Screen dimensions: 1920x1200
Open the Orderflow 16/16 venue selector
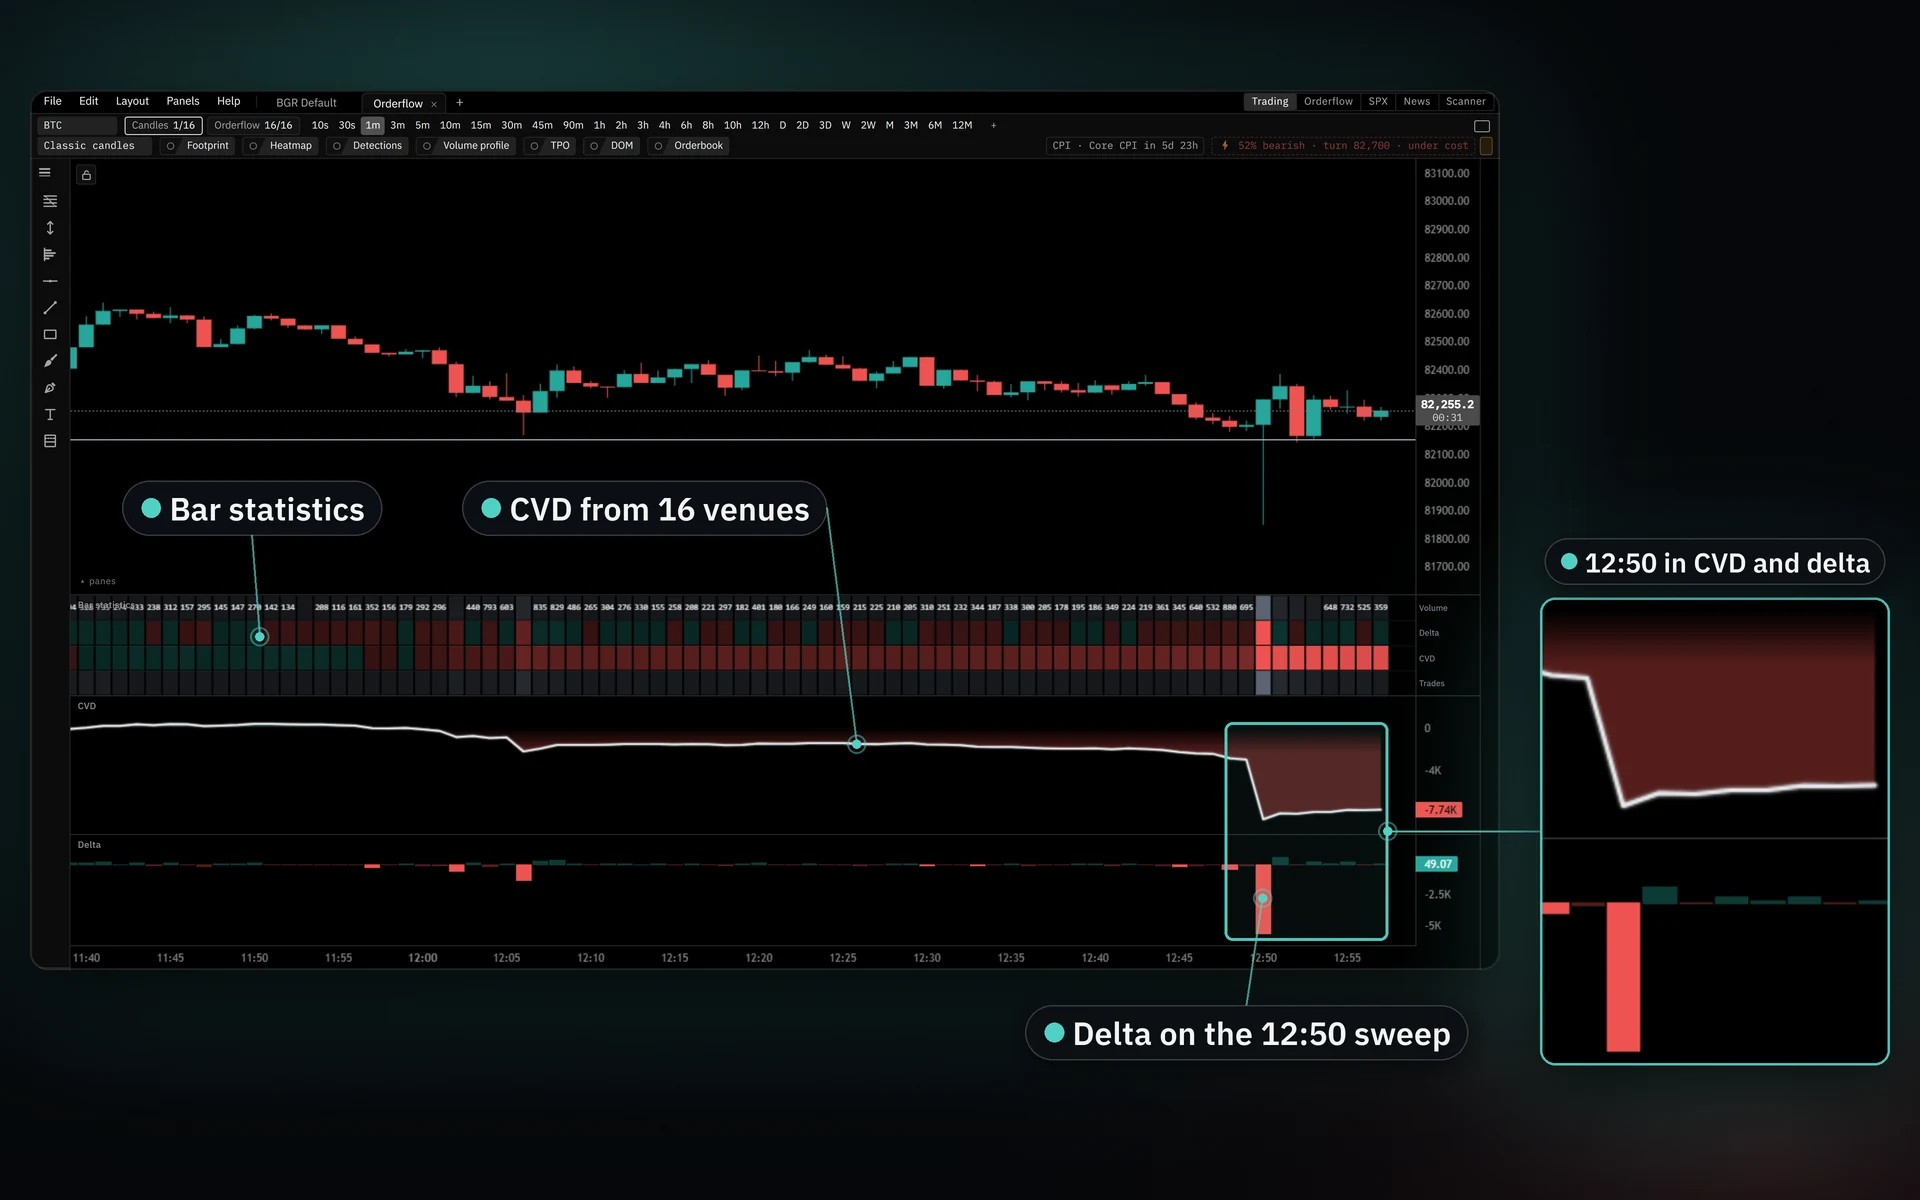253,126
